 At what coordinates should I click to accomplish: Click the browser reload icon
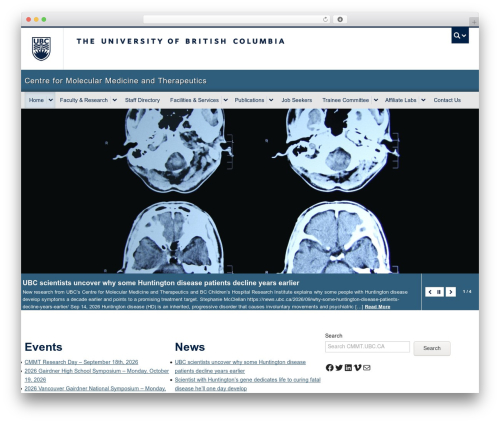325,19
